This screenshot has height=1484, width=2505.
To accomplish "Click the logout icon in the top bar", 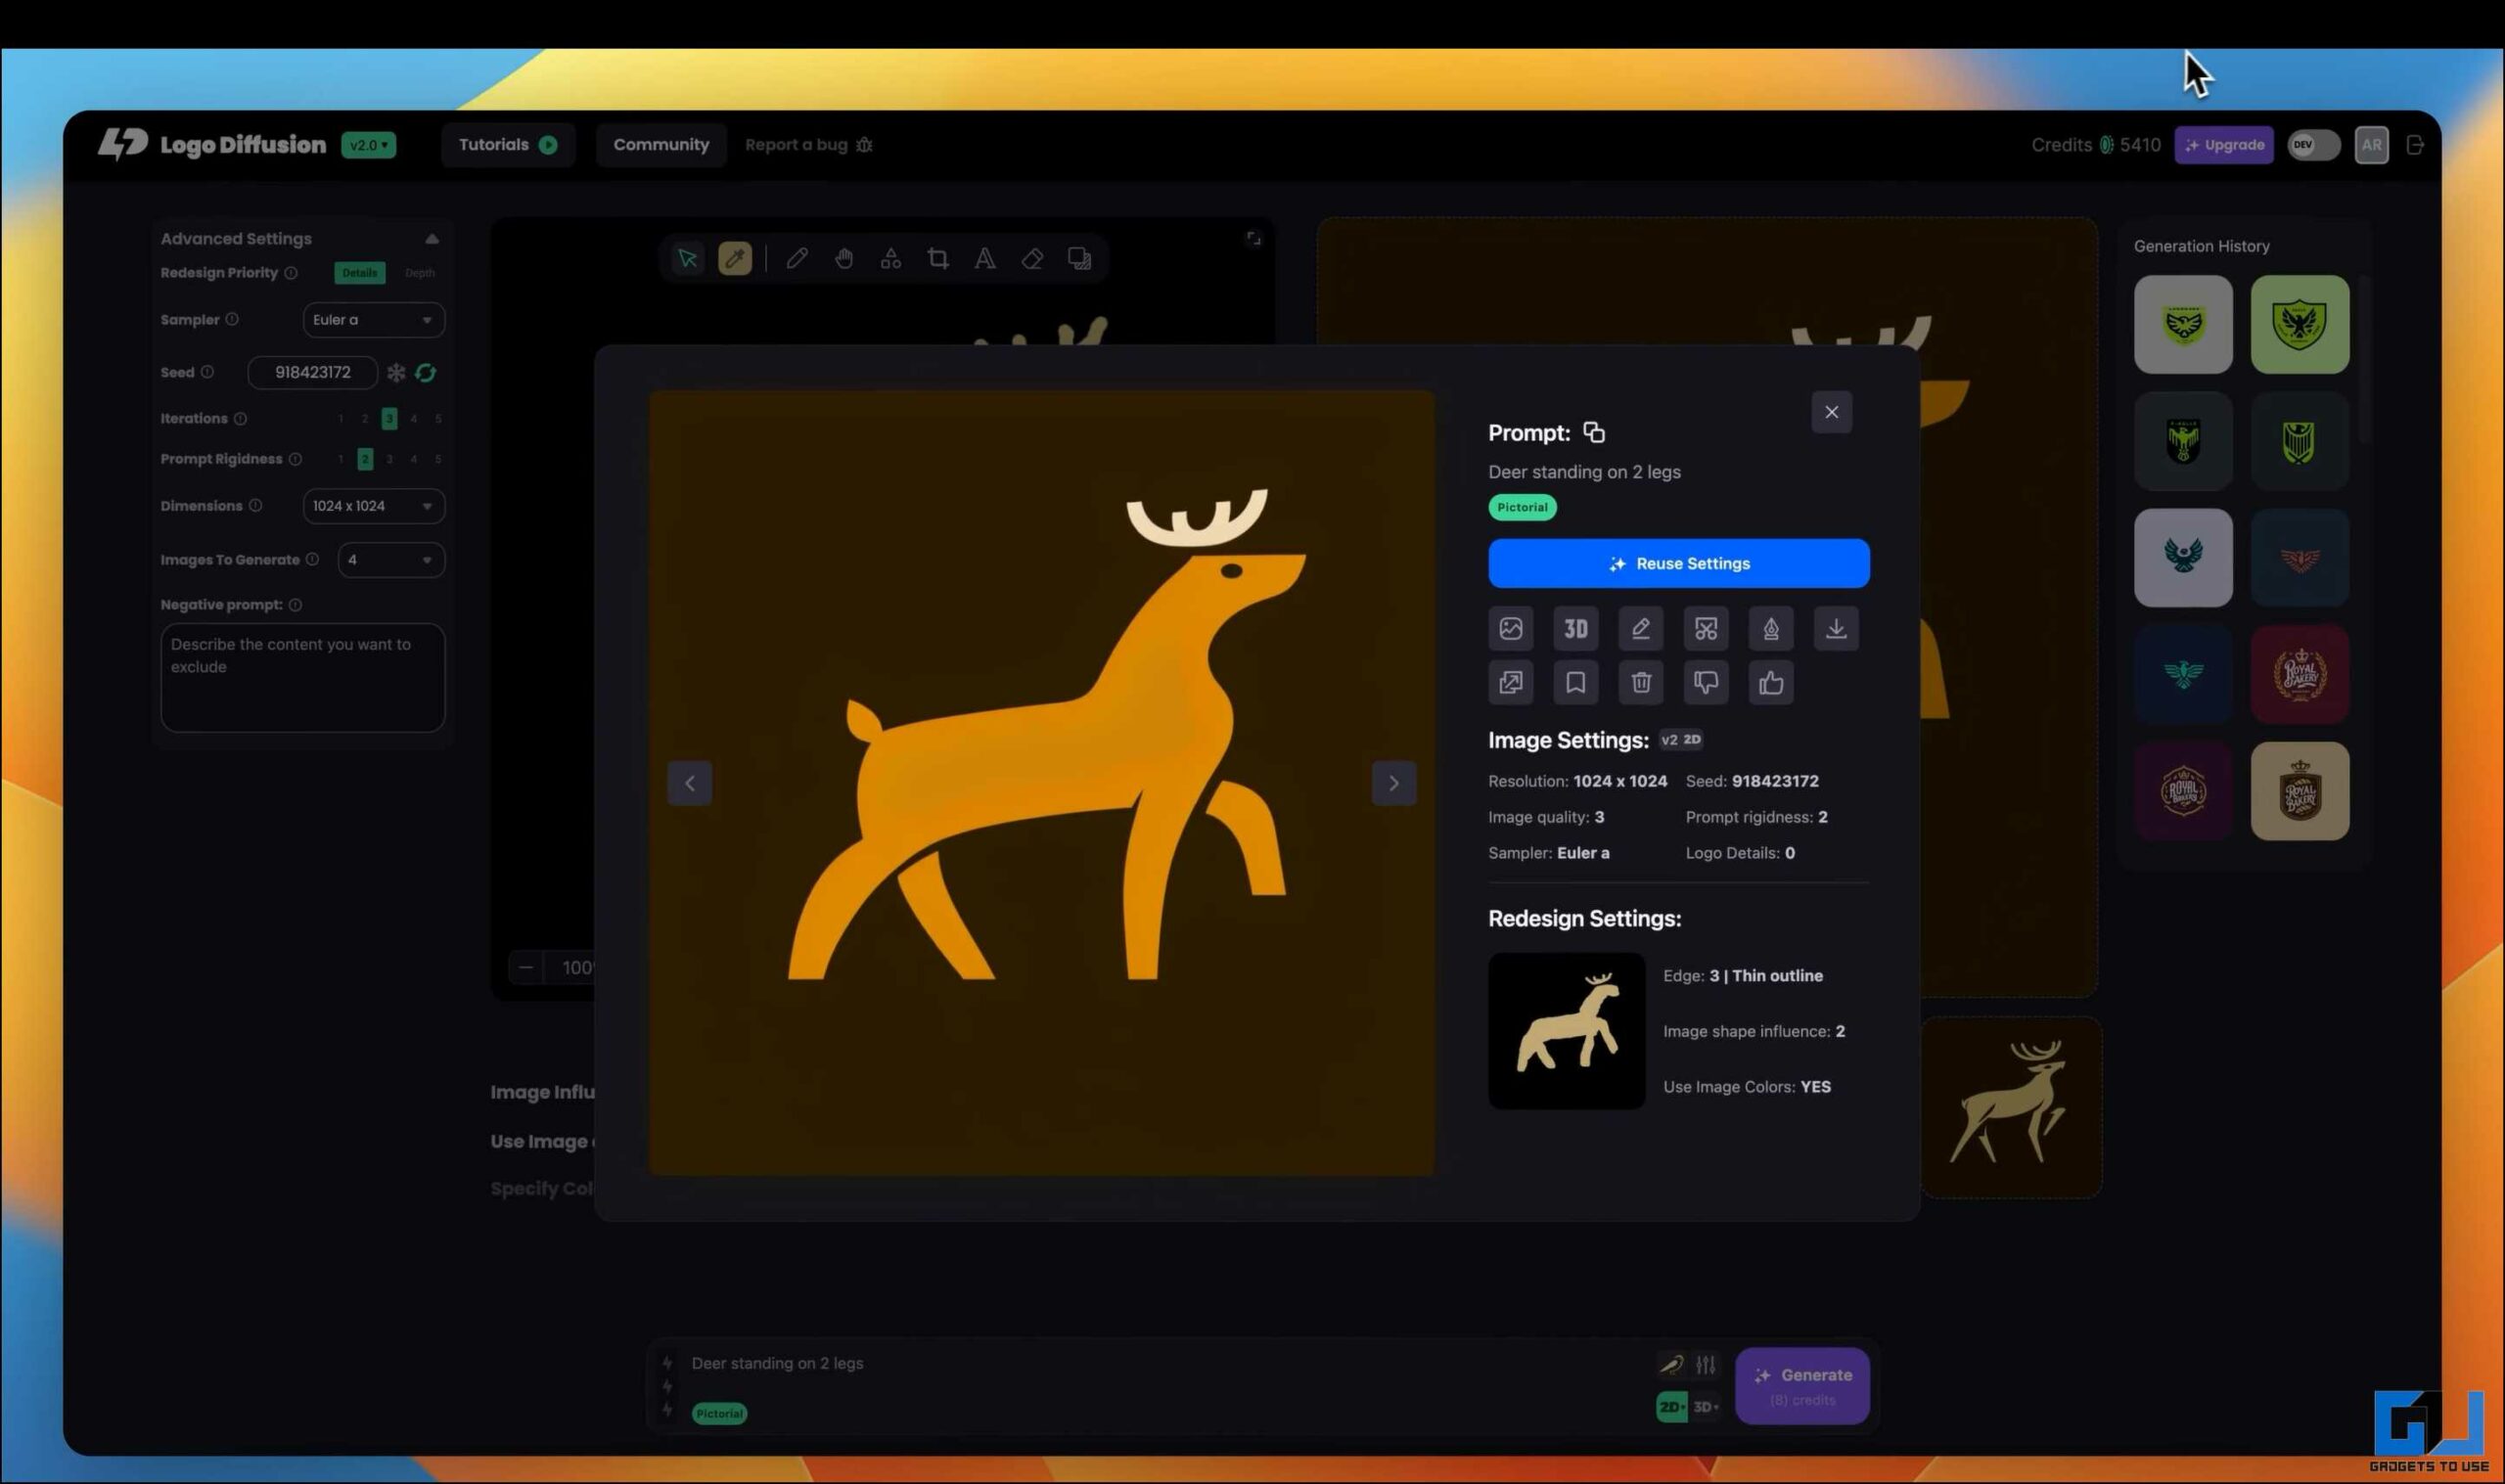I will 2414,144.
